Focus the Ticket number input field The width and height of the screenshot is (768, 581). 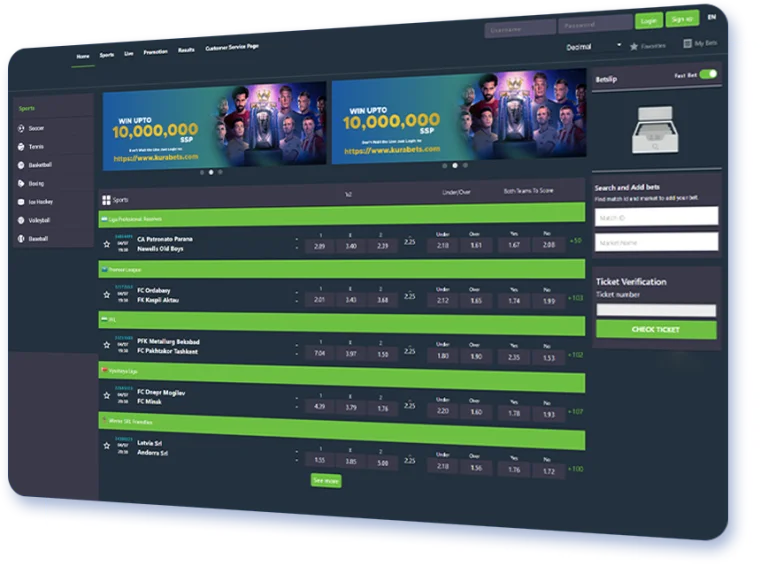656,310
